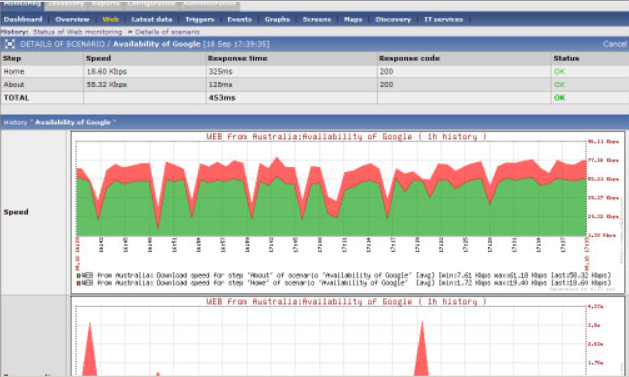Click the red legend square for Home step
Image resolution: width=629 pixels, height=377 pixels.
click(x=79, y=283)
